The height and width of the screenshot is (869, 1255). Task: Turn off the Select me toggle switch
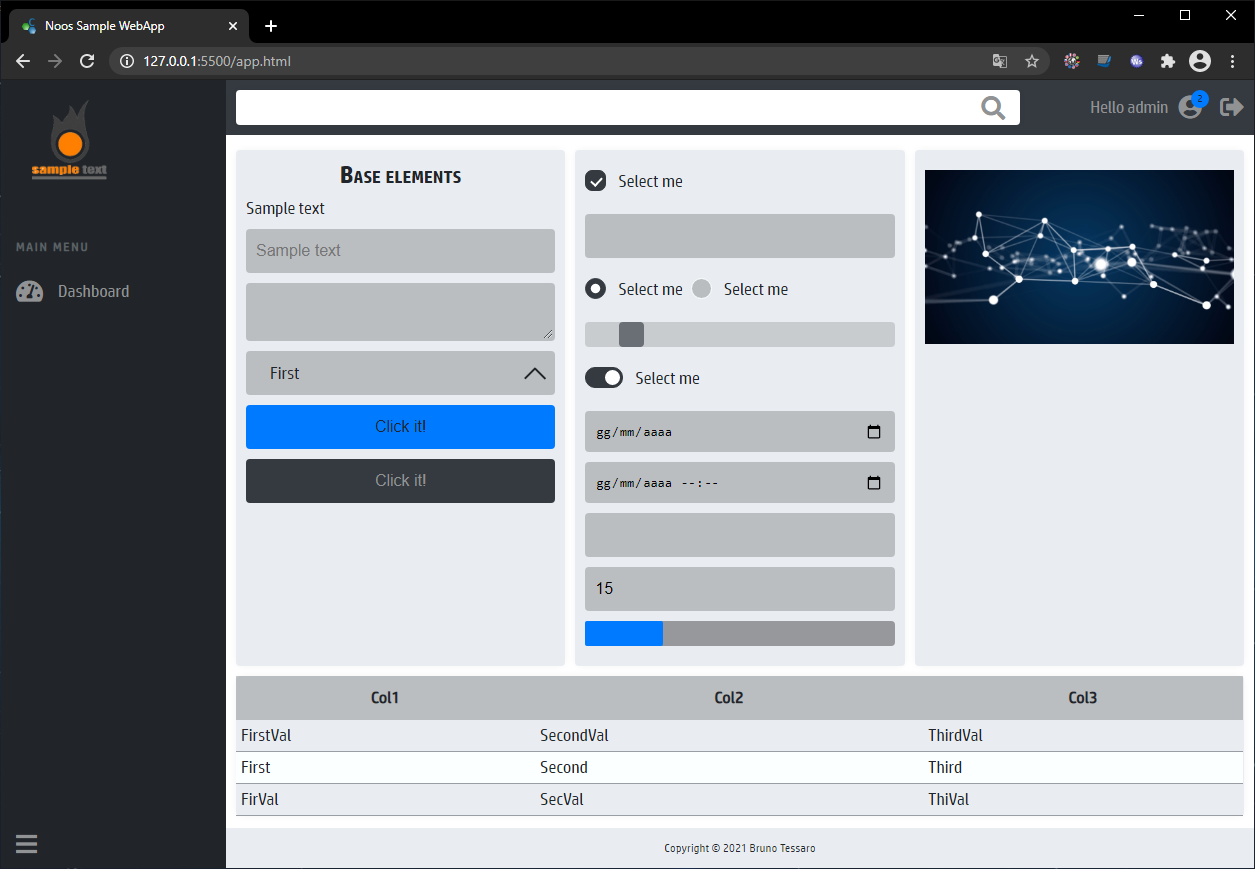(604, 378)
